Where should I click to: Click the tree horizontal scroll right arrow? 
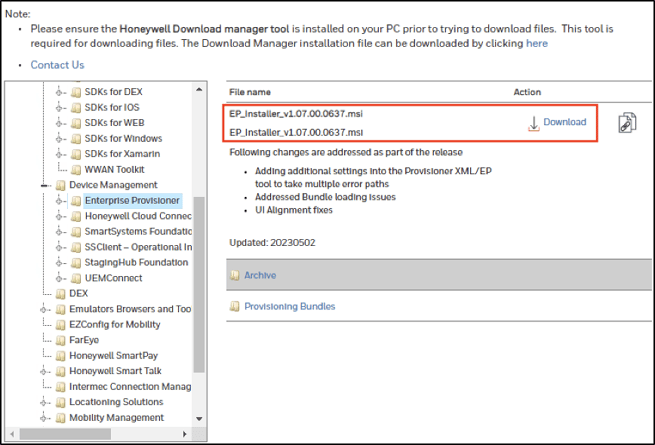185,434
